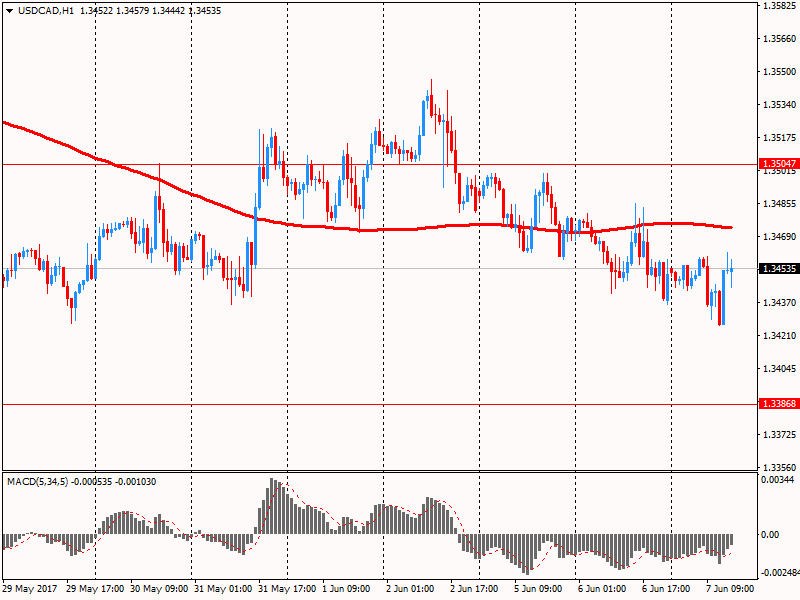Select the 30 May 09:00 time label
Image resolution: width=800 pixels, height=600 pixels.
(x=159, y=589)
